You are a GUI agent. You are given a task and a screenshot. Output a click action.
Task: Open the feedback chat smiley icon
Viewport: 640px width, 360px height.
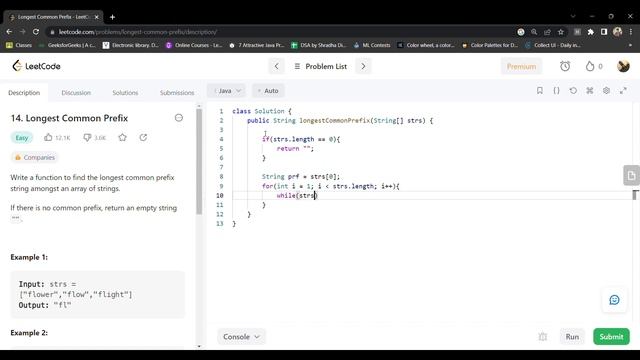point(614,300)
